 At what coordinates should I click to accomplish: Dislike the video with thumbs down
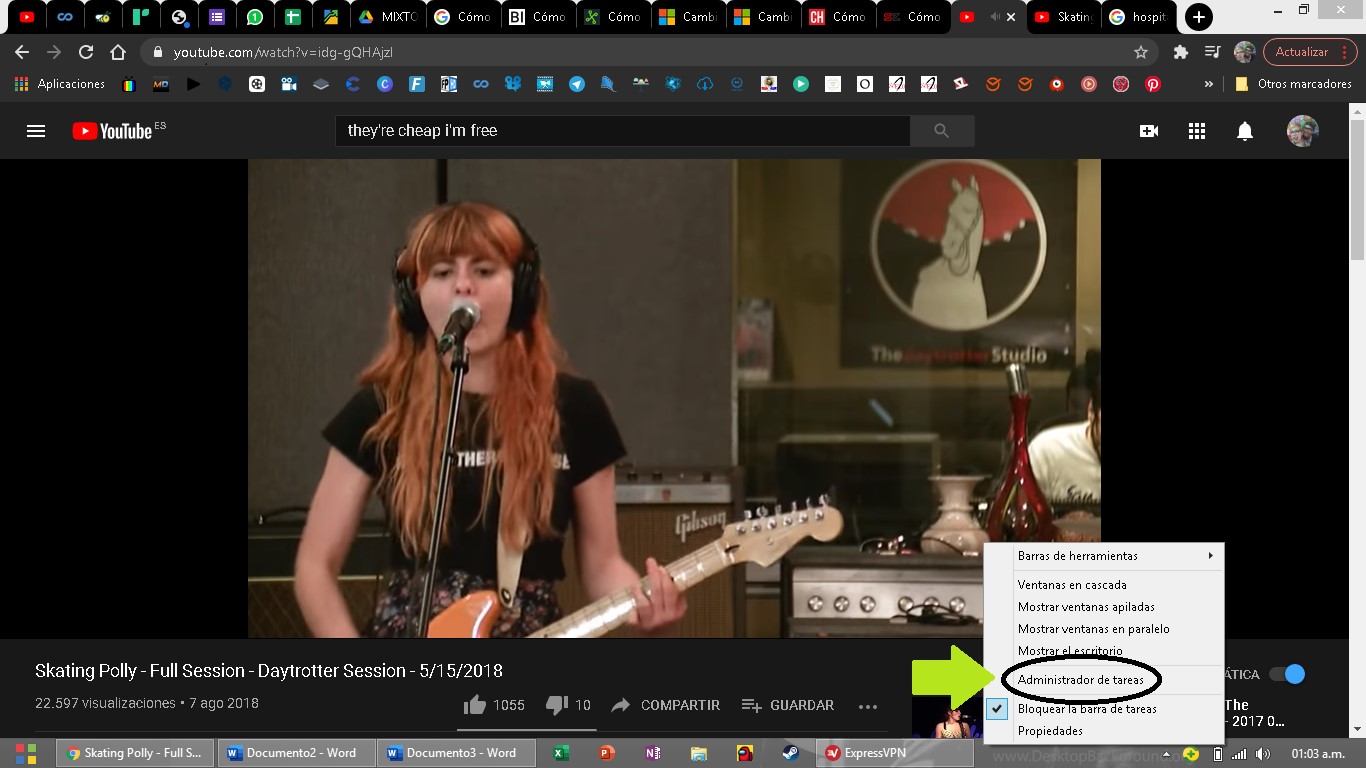(557, 705)
